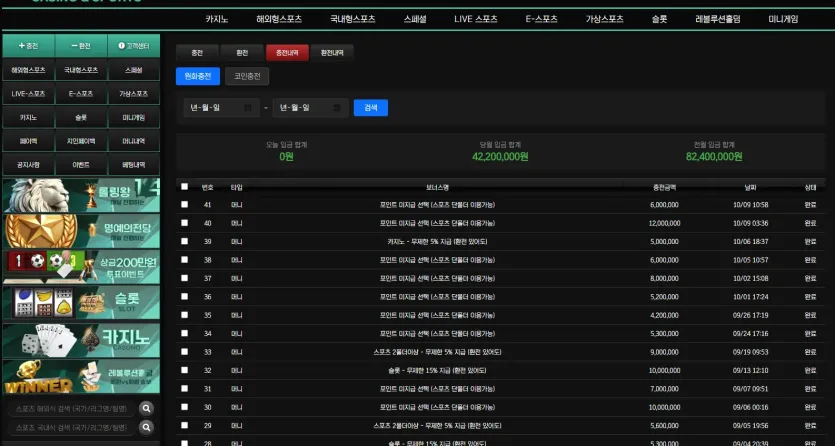Screen dimensions: 835x446
Task: Open the 명예의전당 gold star banner
Action: (x=81, y=231)
